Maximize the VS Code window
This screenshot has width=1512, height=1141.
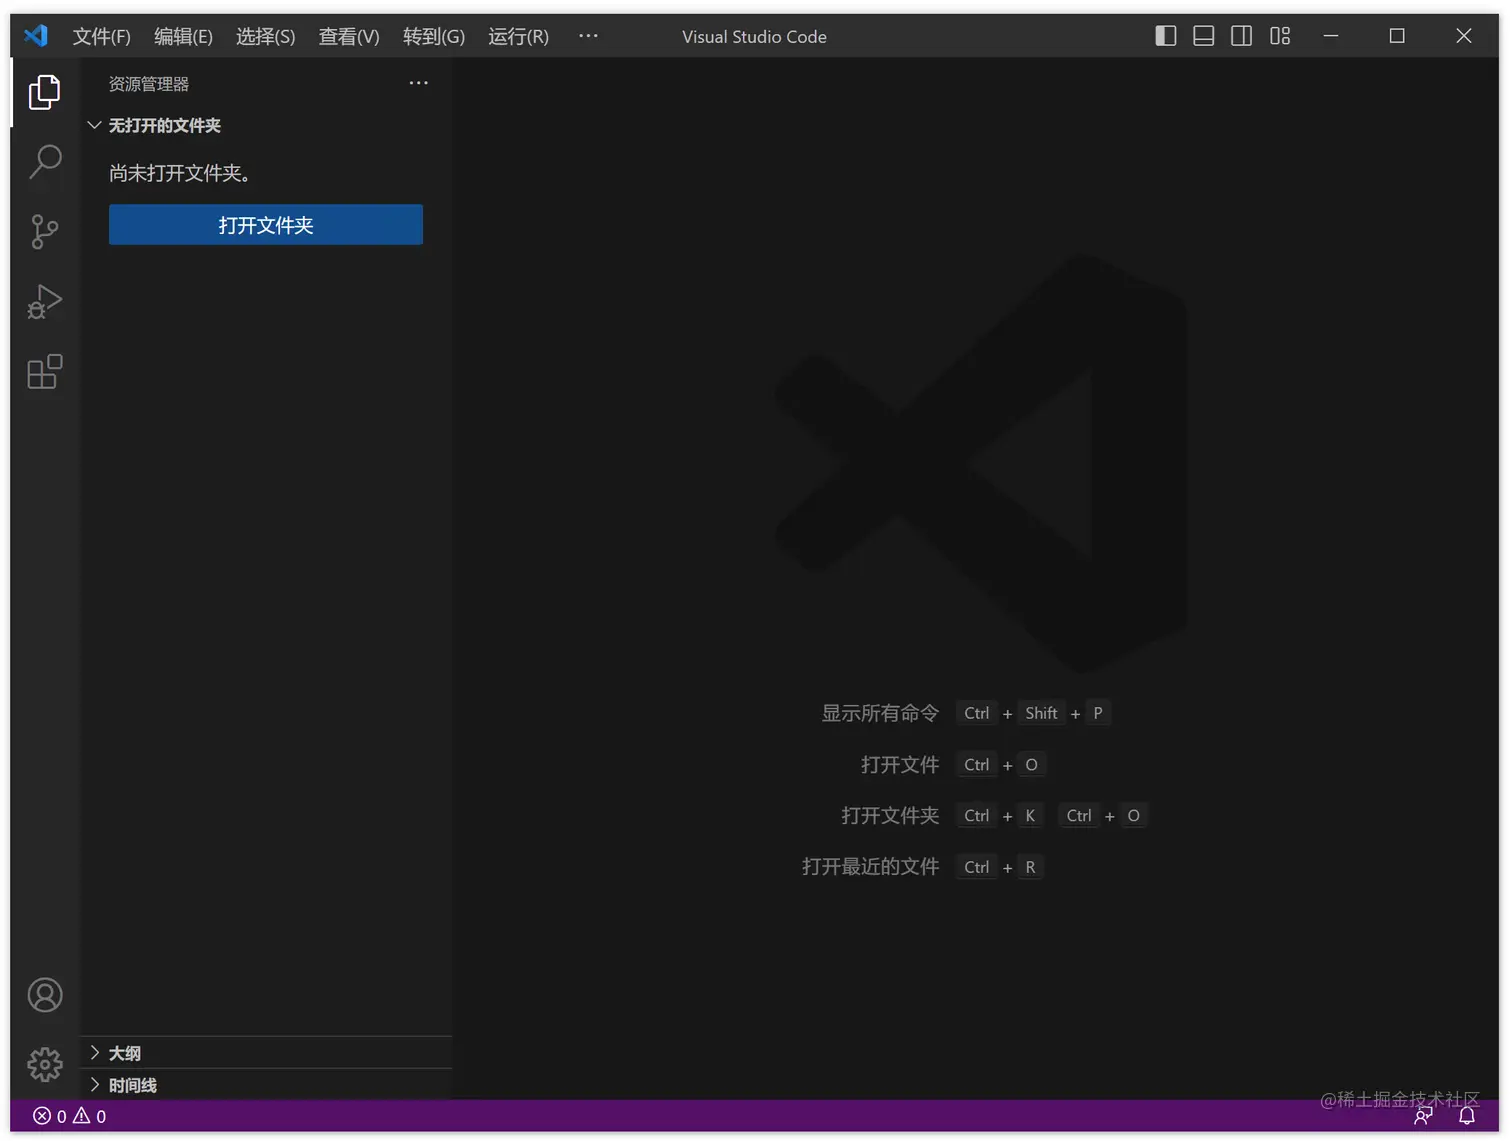tap(1397, 36)
